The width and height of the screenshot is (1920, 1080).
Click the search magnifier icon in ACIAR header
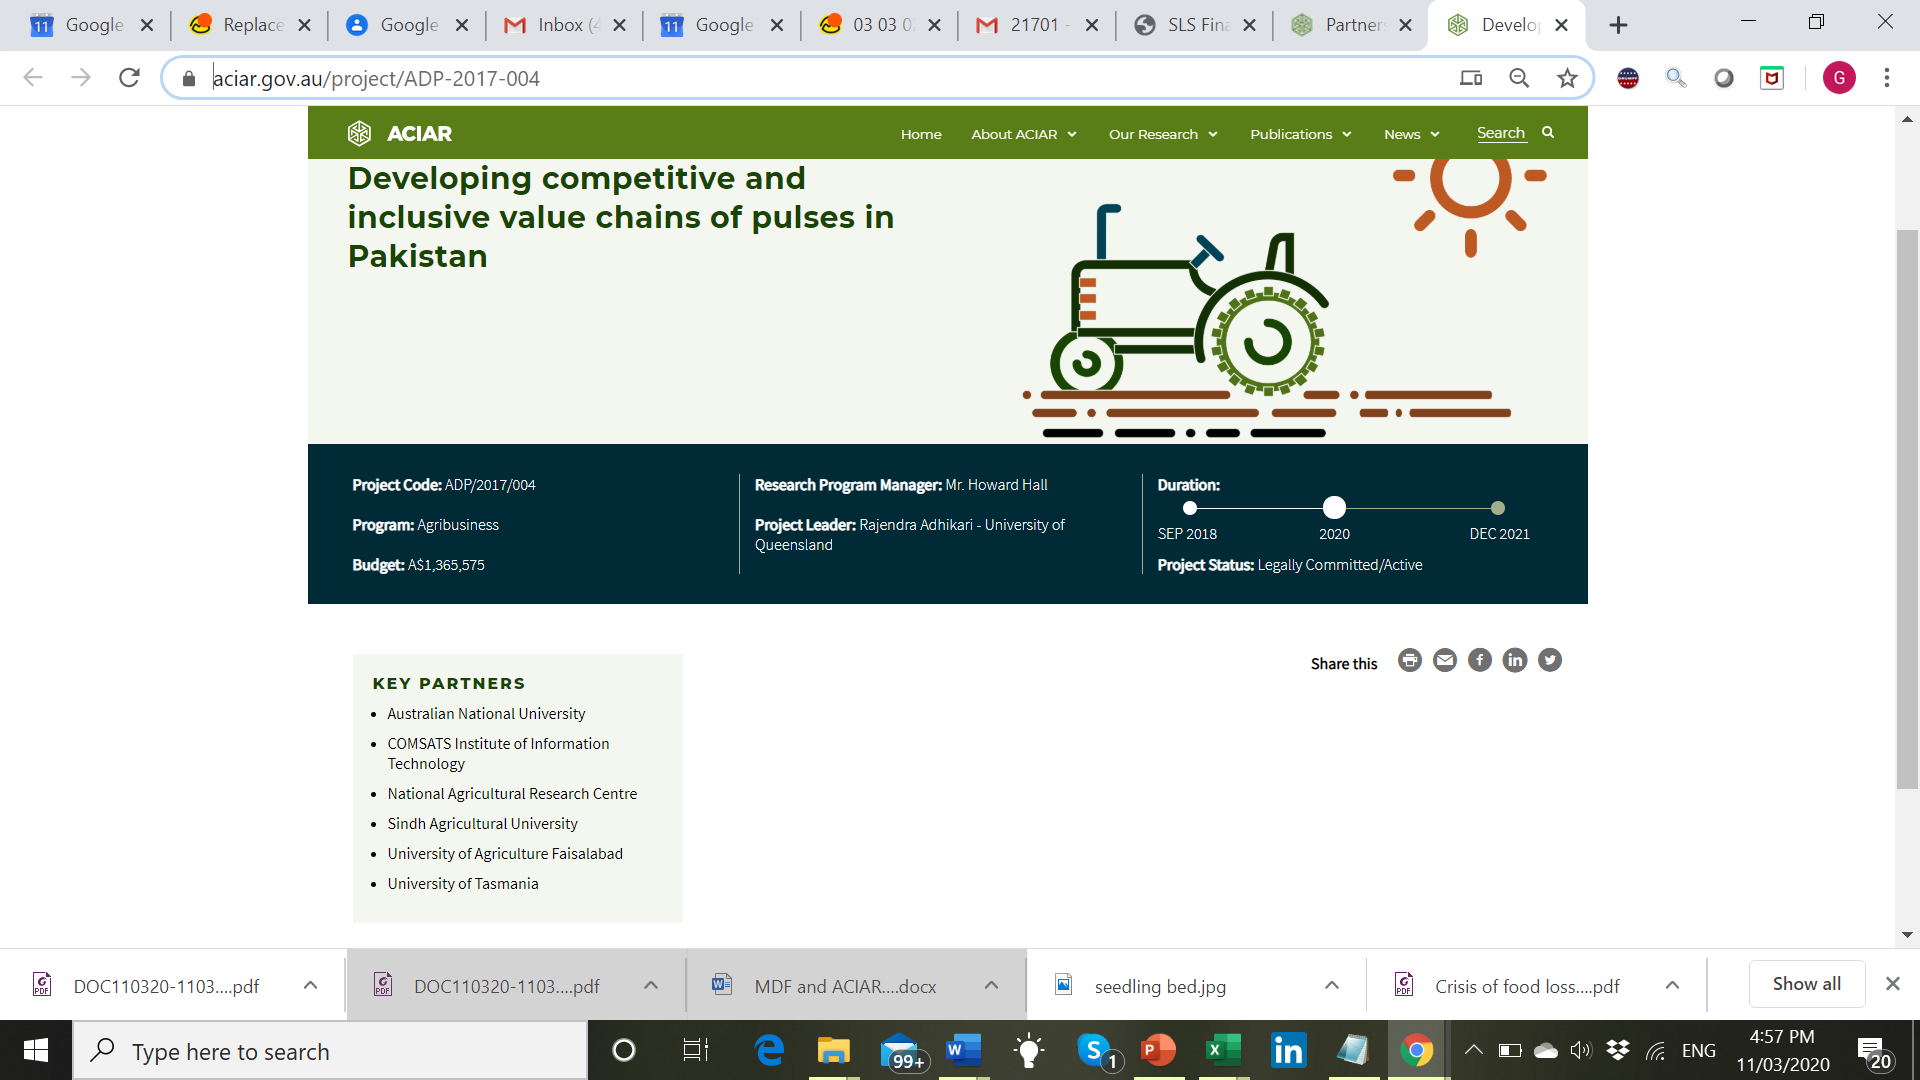coord(1548,132)
